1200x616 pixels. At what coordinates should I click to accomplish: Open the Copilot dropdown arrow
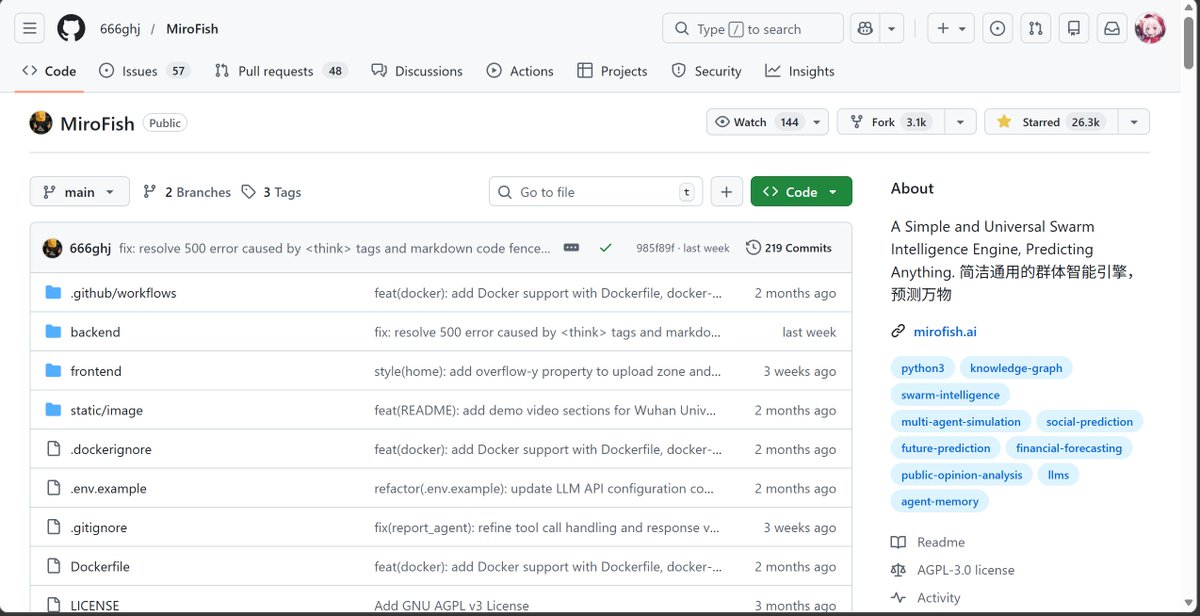891,29
